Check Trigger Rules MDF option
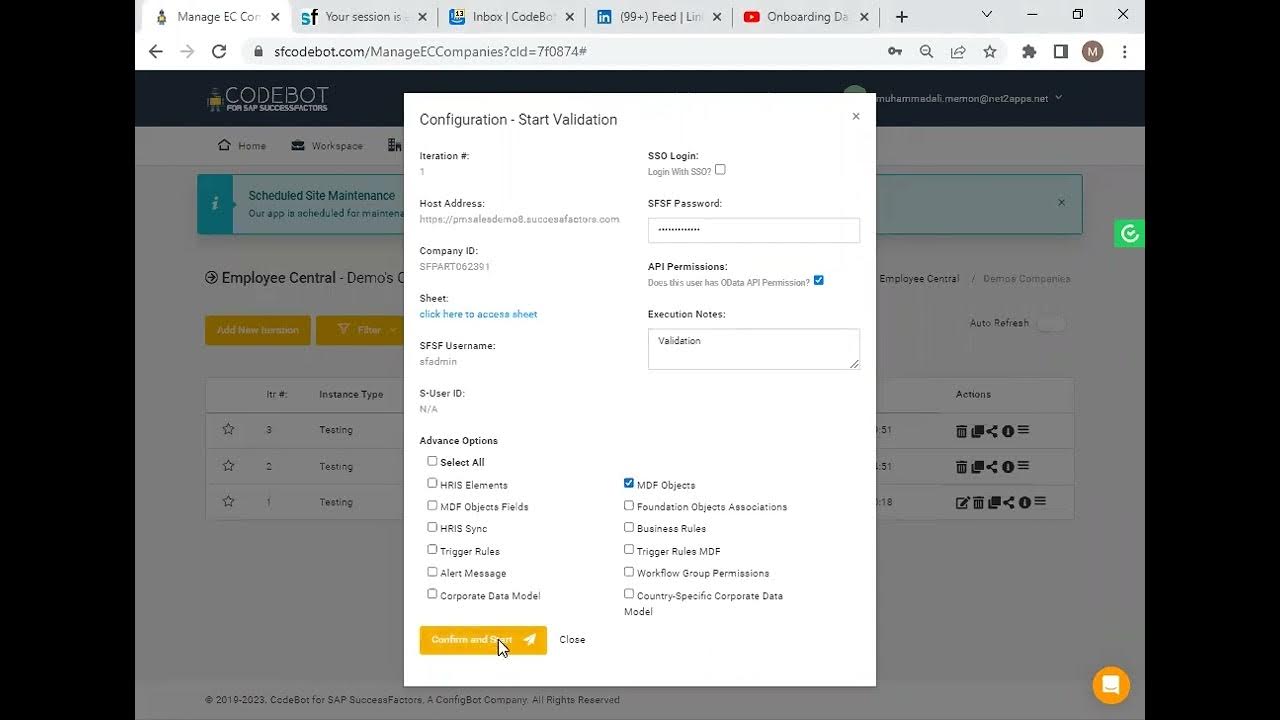The image size is (1280, 720). point(629,549)
